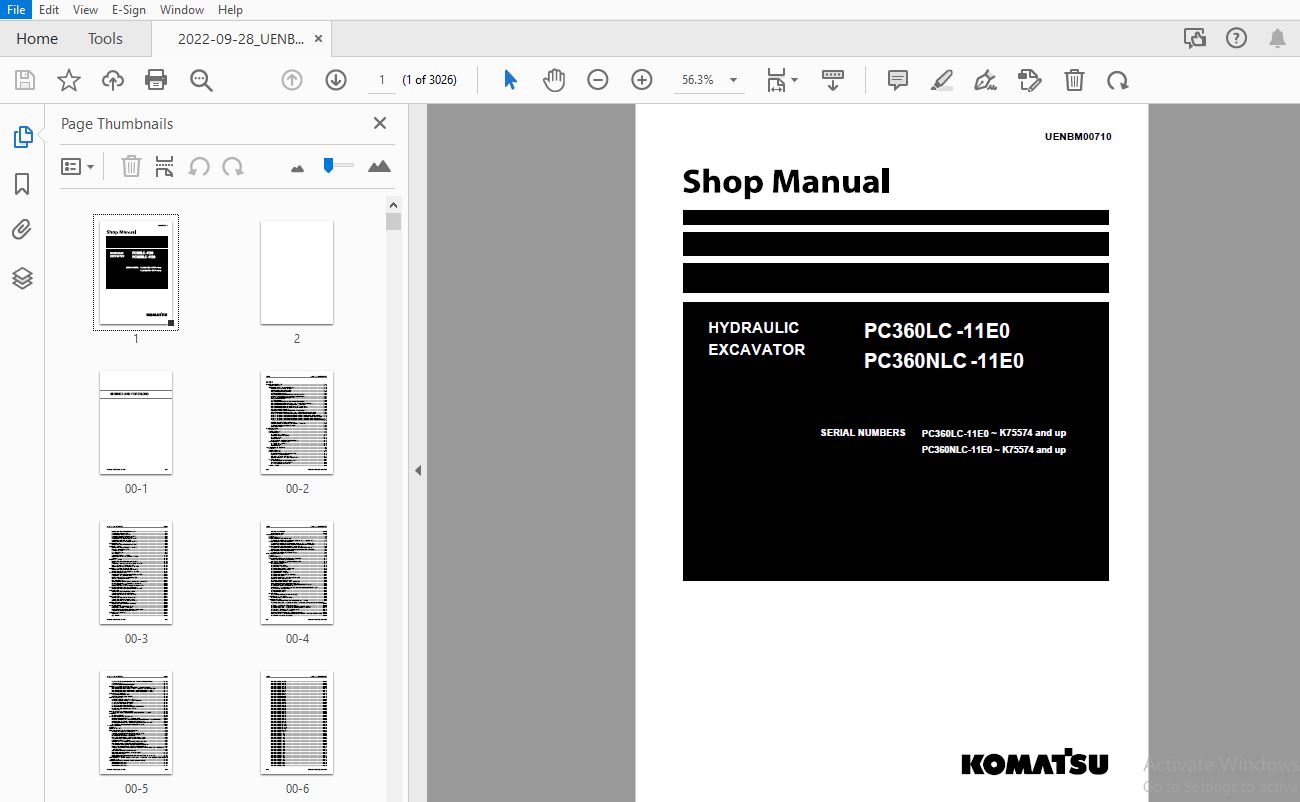Open the Help question mark icon
1300x802 pixels.
[1237, 39]
